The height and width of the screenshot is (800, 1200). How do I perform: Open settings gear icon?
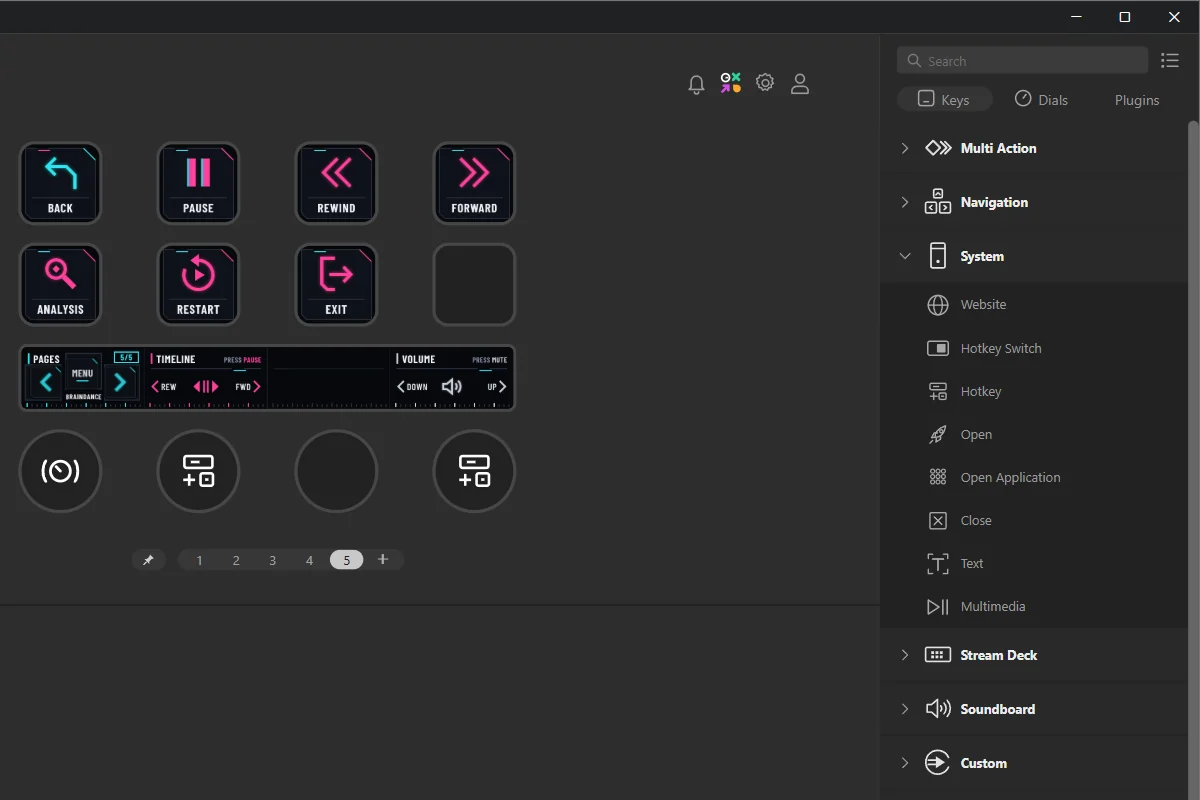[765, 83]
